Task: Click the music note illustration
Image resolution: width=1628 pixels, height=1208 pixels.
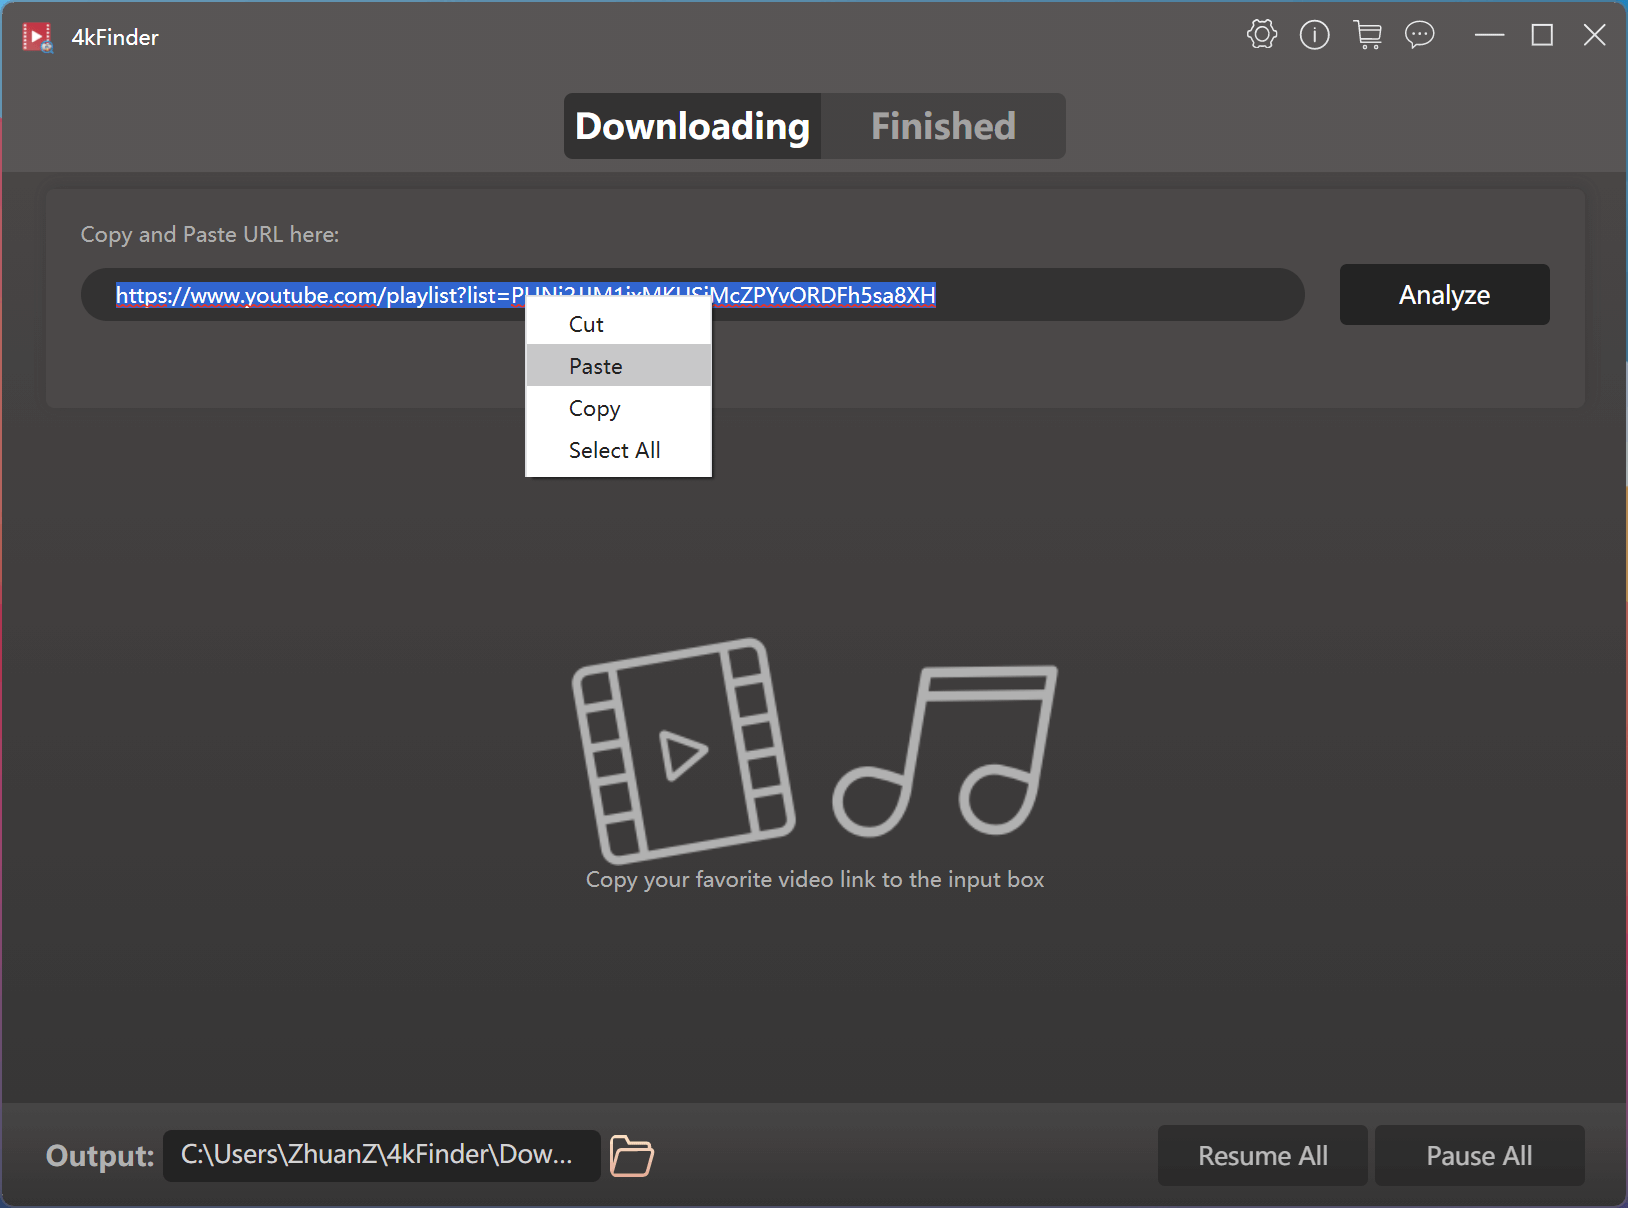Action: [x=943, y=750]
